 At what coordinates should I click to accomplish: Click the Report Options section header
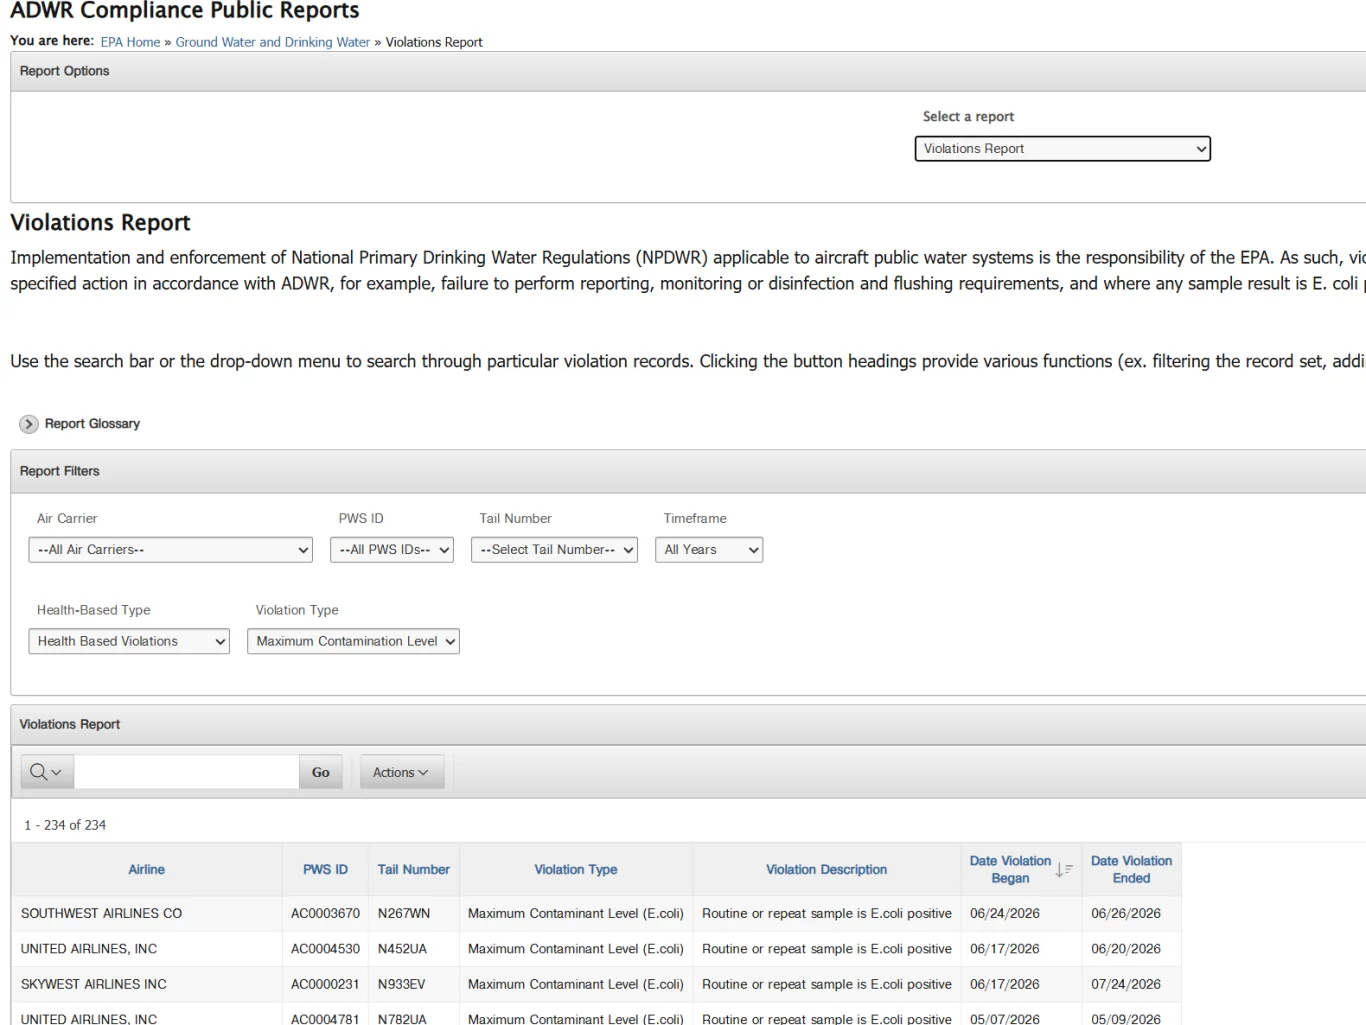pyautogui.click(x=65, y=71)
